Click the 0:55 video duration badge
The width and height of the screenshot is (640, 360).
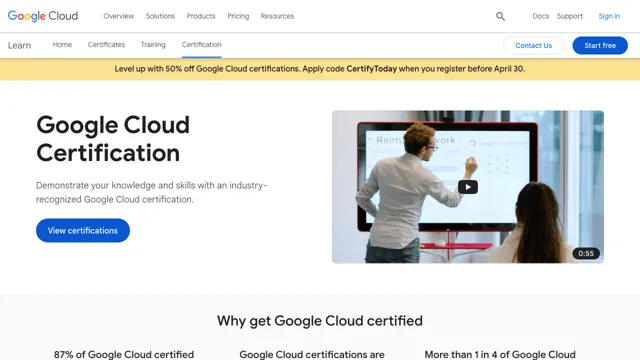pos(586,253)
